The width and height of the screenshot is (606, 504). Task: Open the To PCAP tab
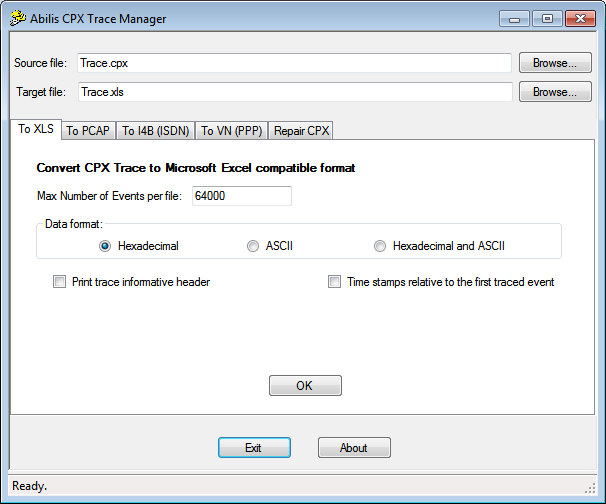(88, 131)
